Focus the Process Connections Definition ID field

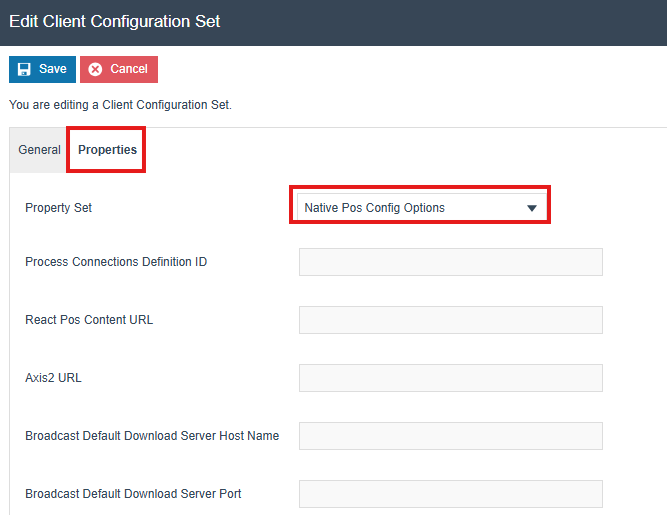pos(450,262)
